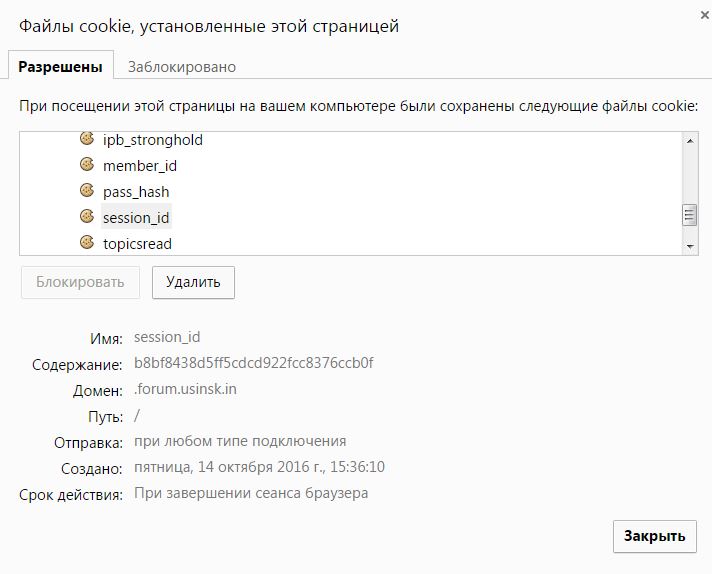Click the Блокировать button

point(81,282)
